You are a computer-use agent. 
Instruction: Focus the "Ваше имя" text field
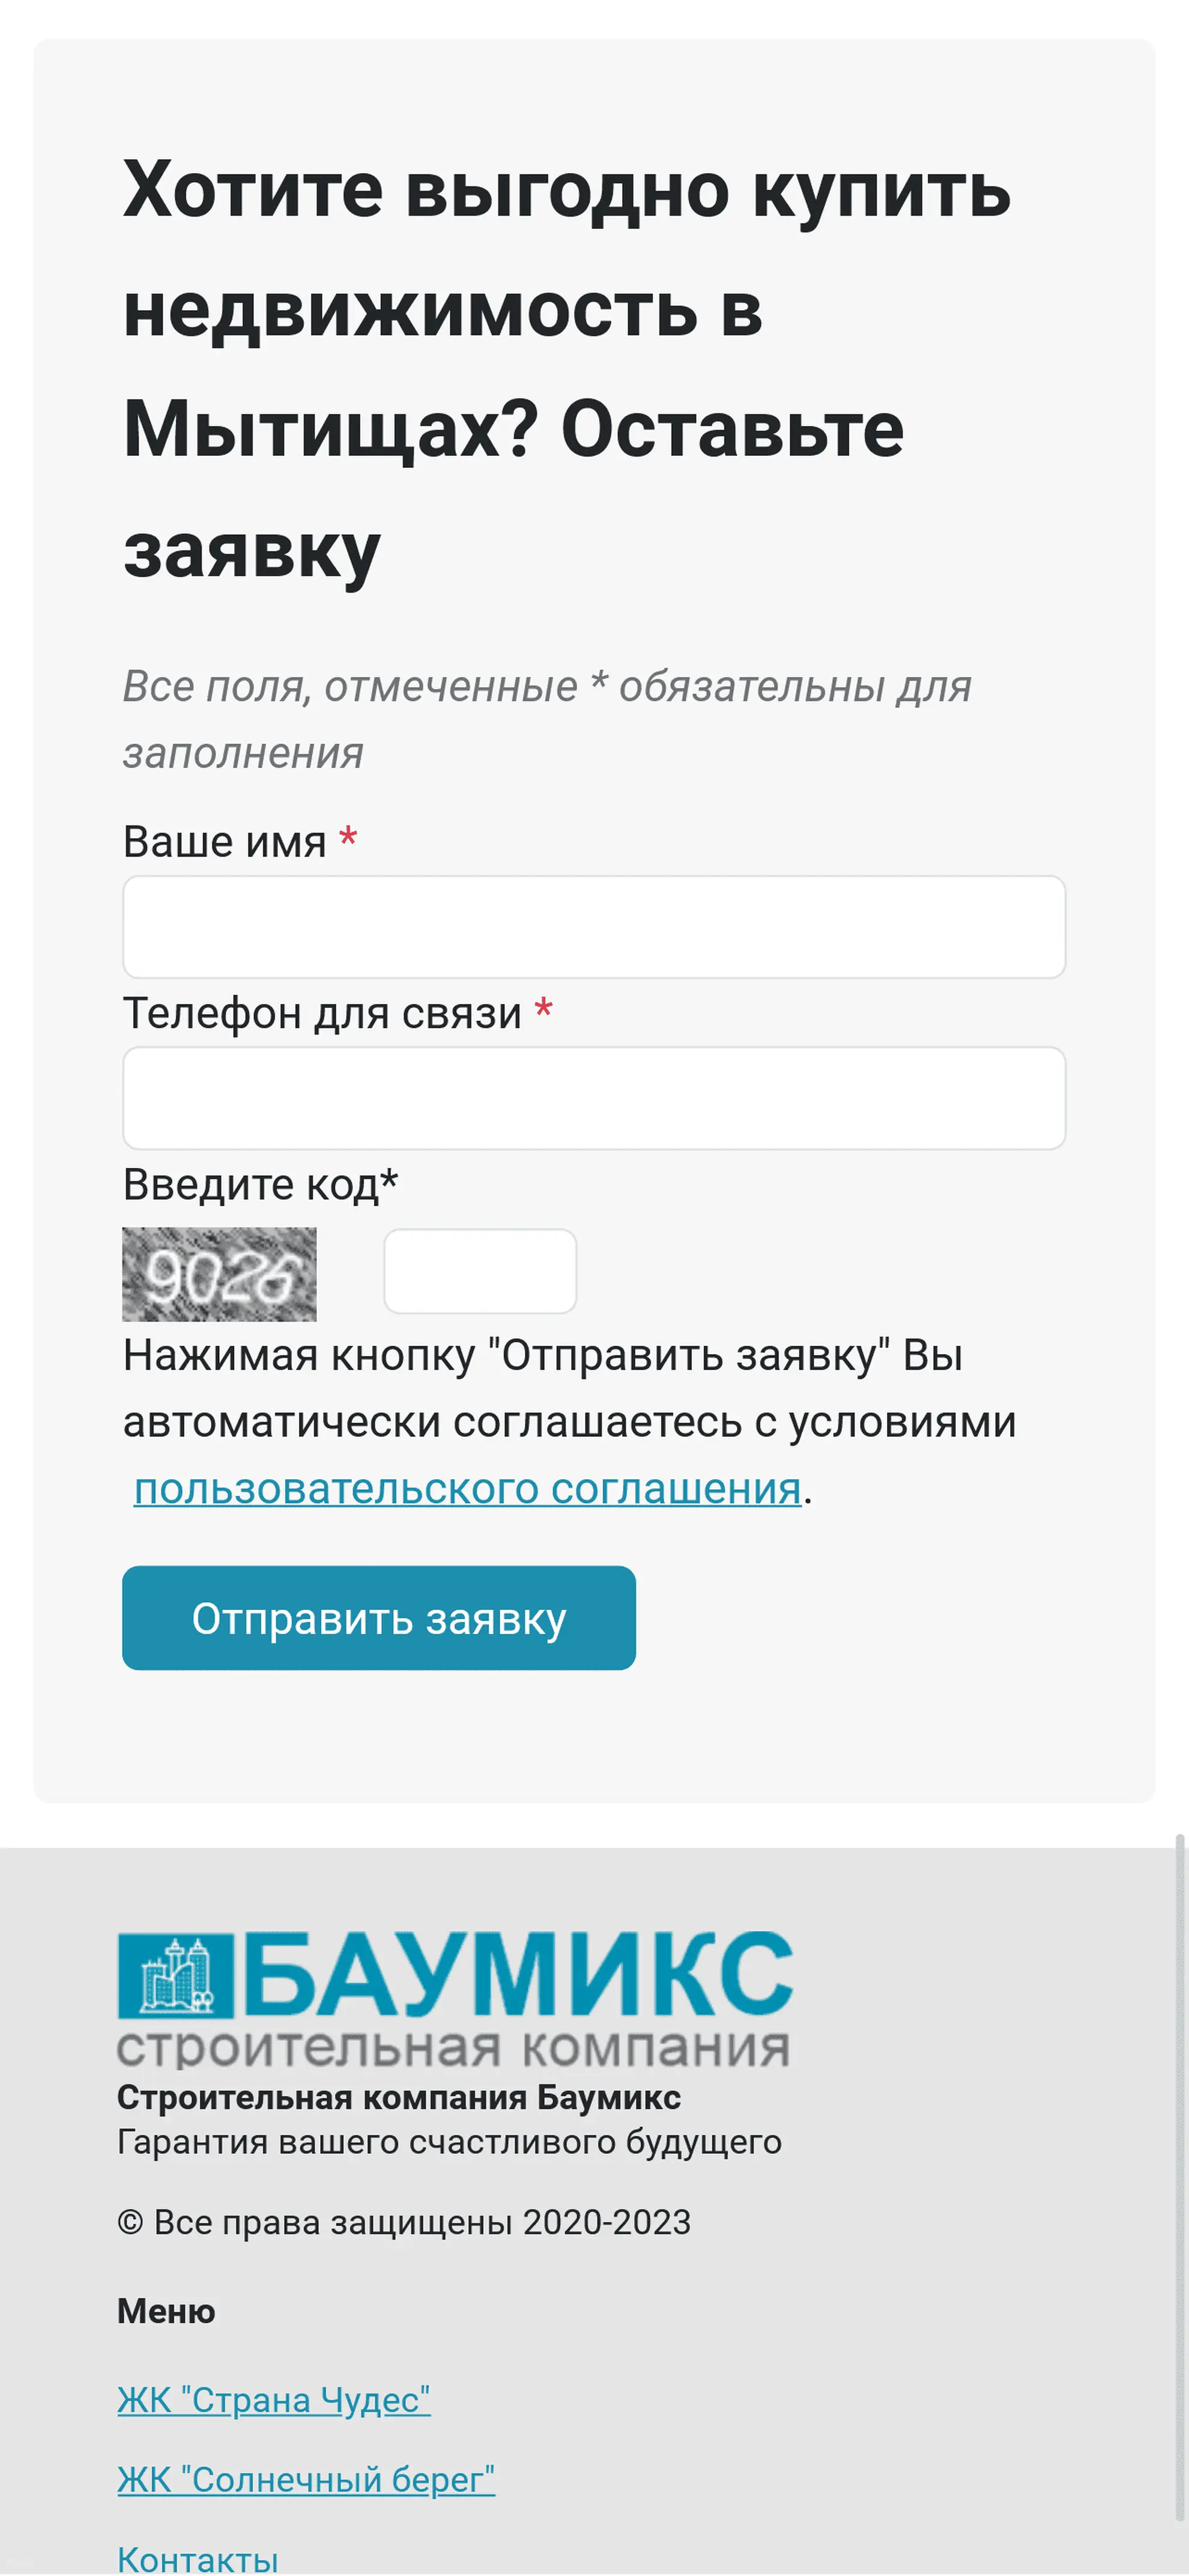[594, 927]
